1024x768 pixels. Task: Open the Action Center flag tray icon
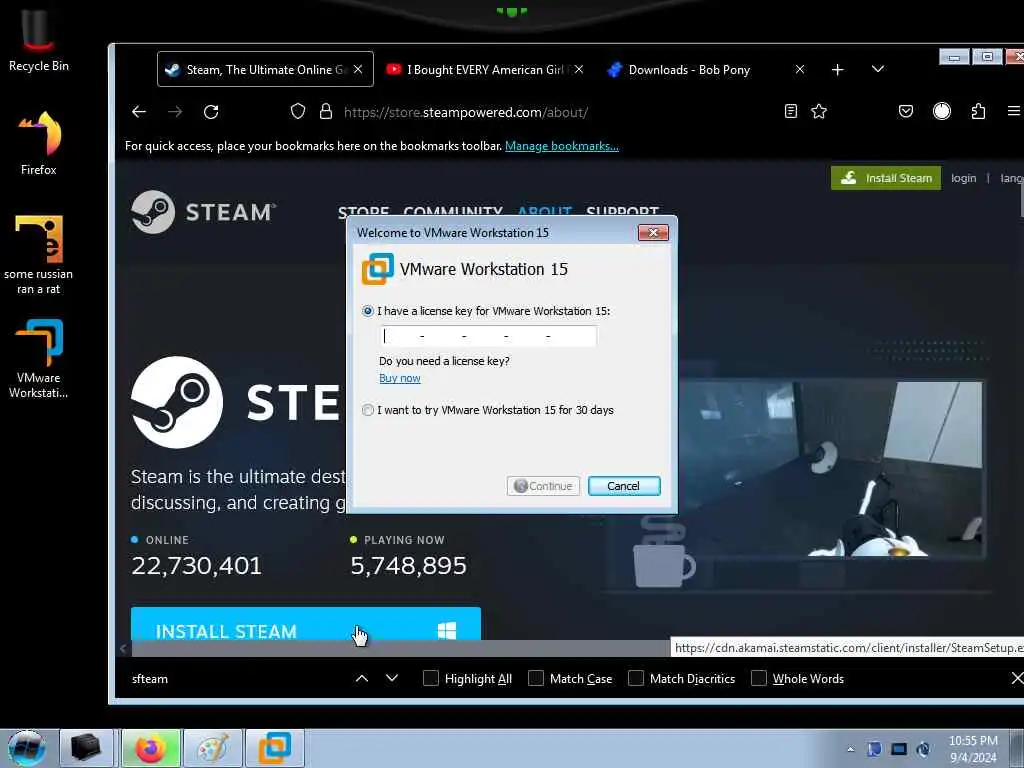click(874, 749)
